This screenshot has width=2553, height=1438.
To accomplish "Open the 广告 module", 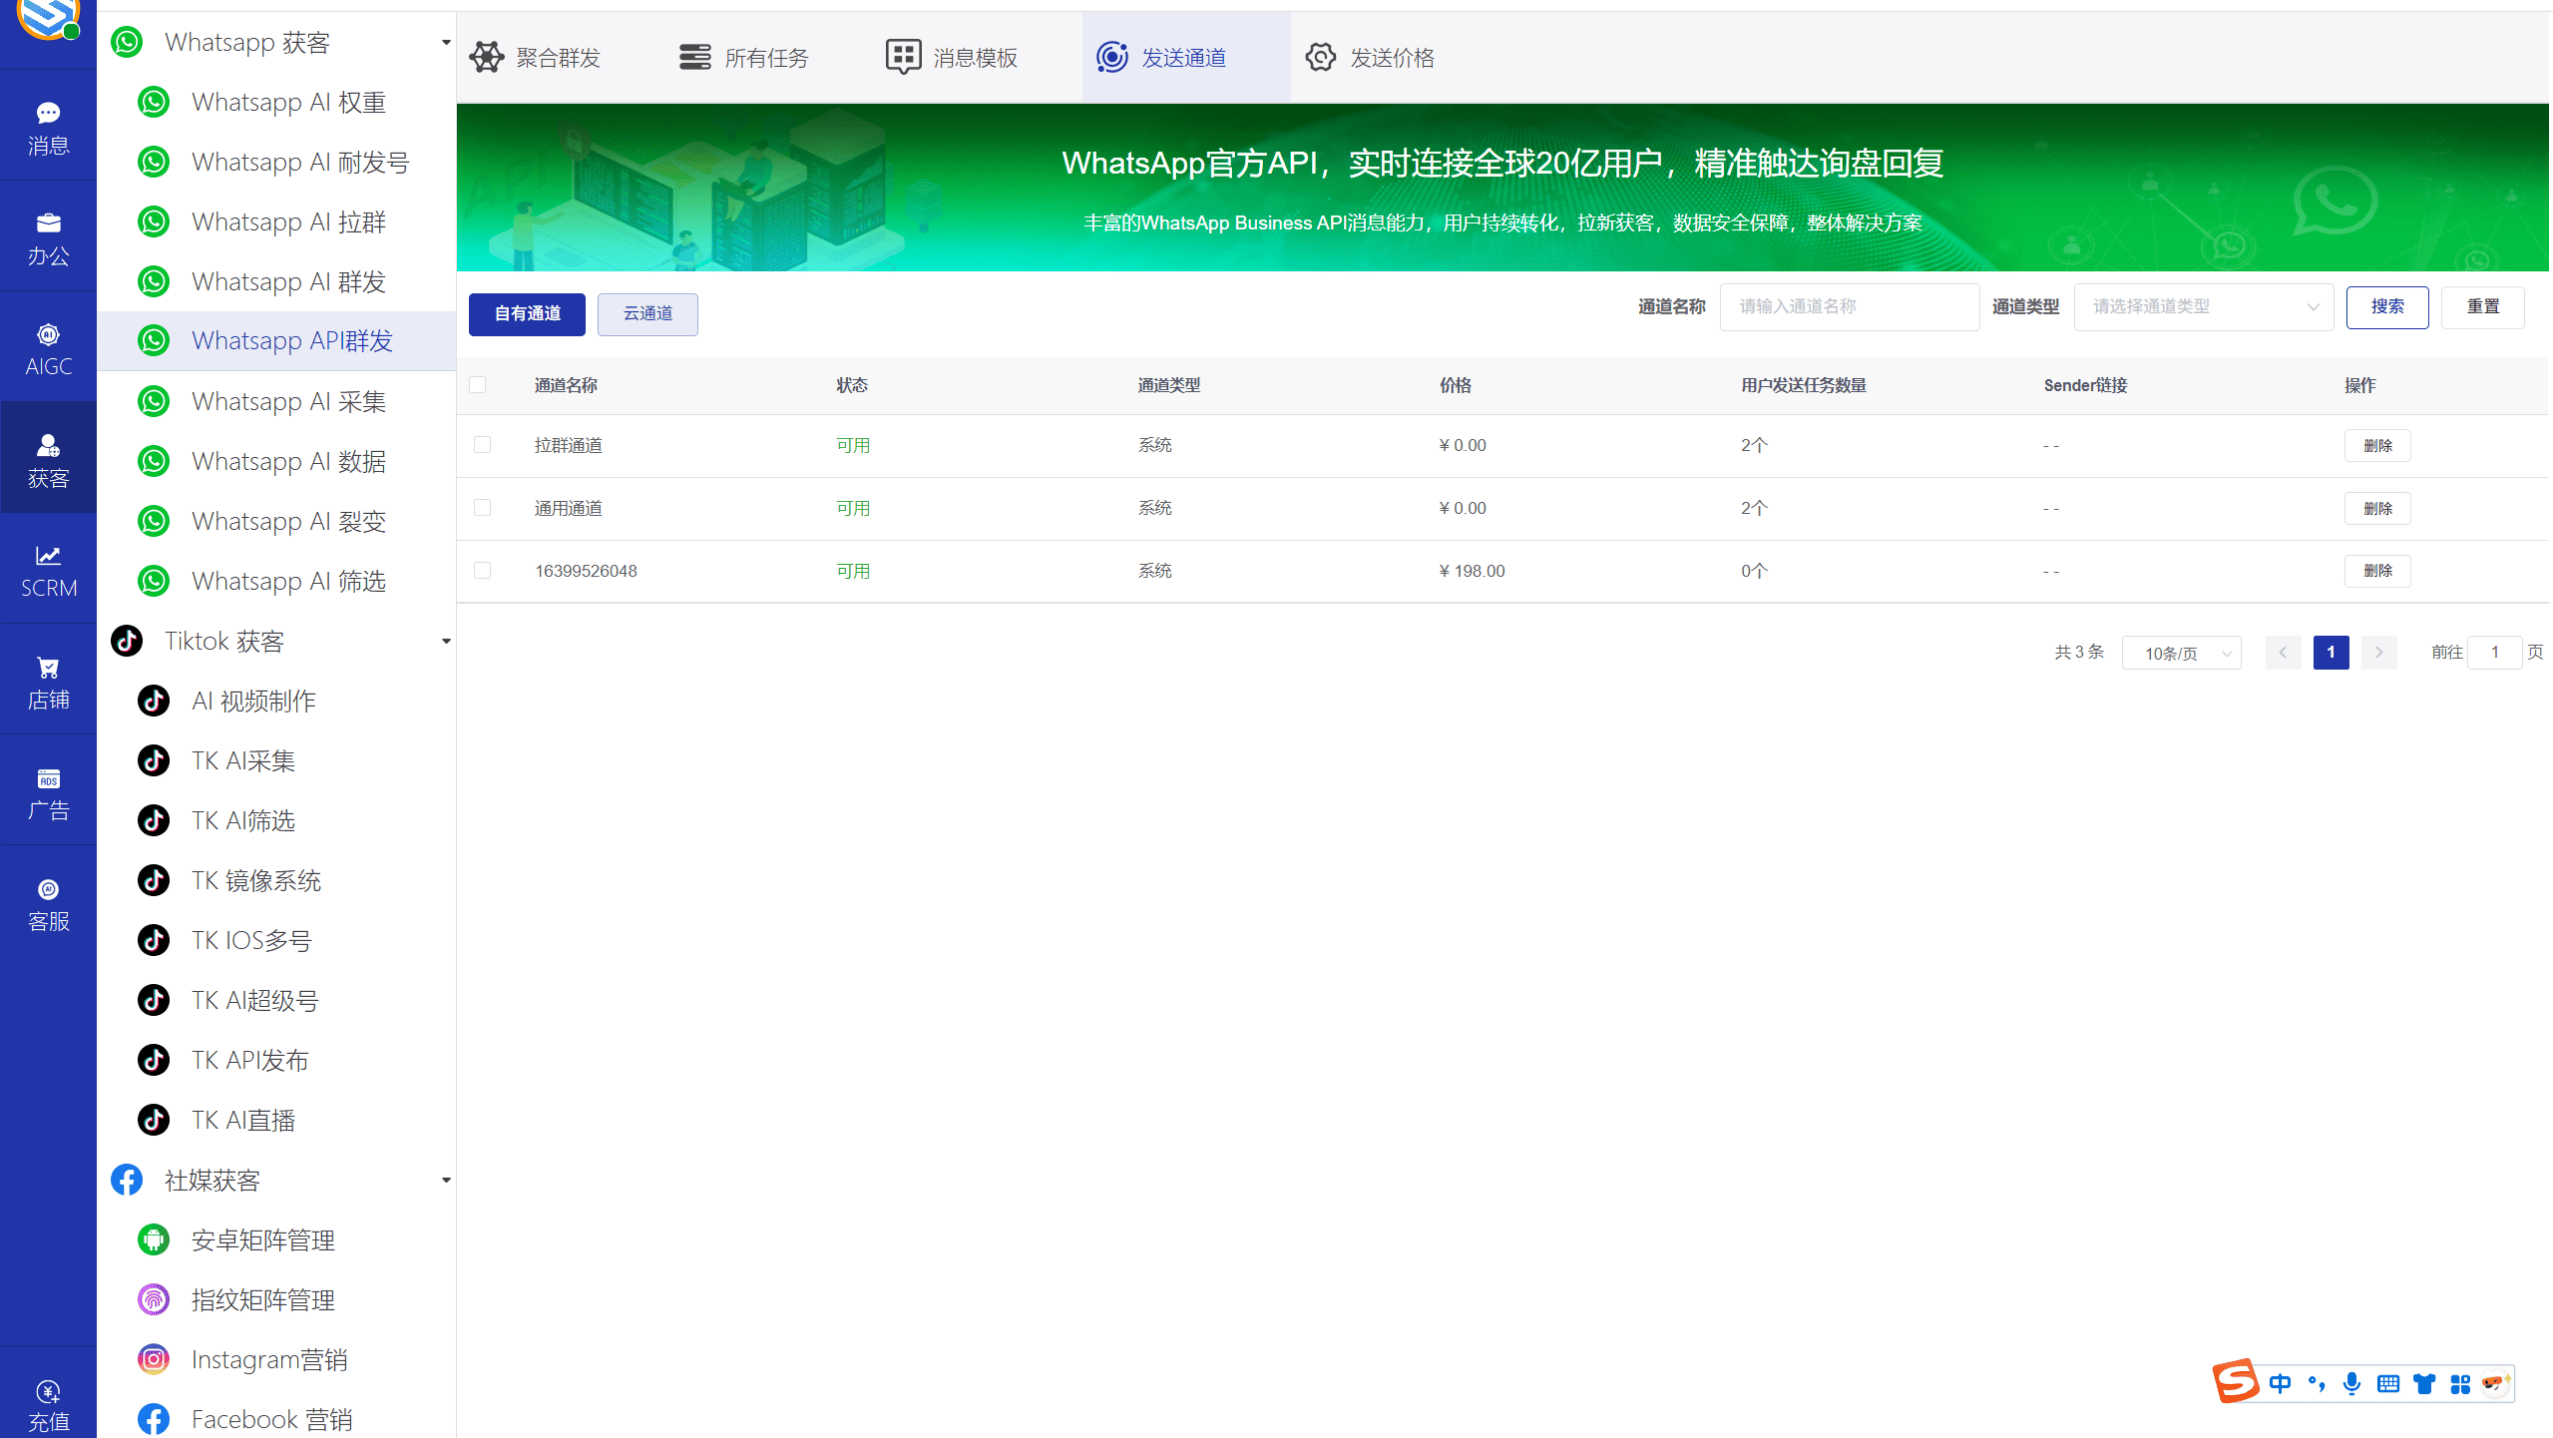I will tap(48, 792).
